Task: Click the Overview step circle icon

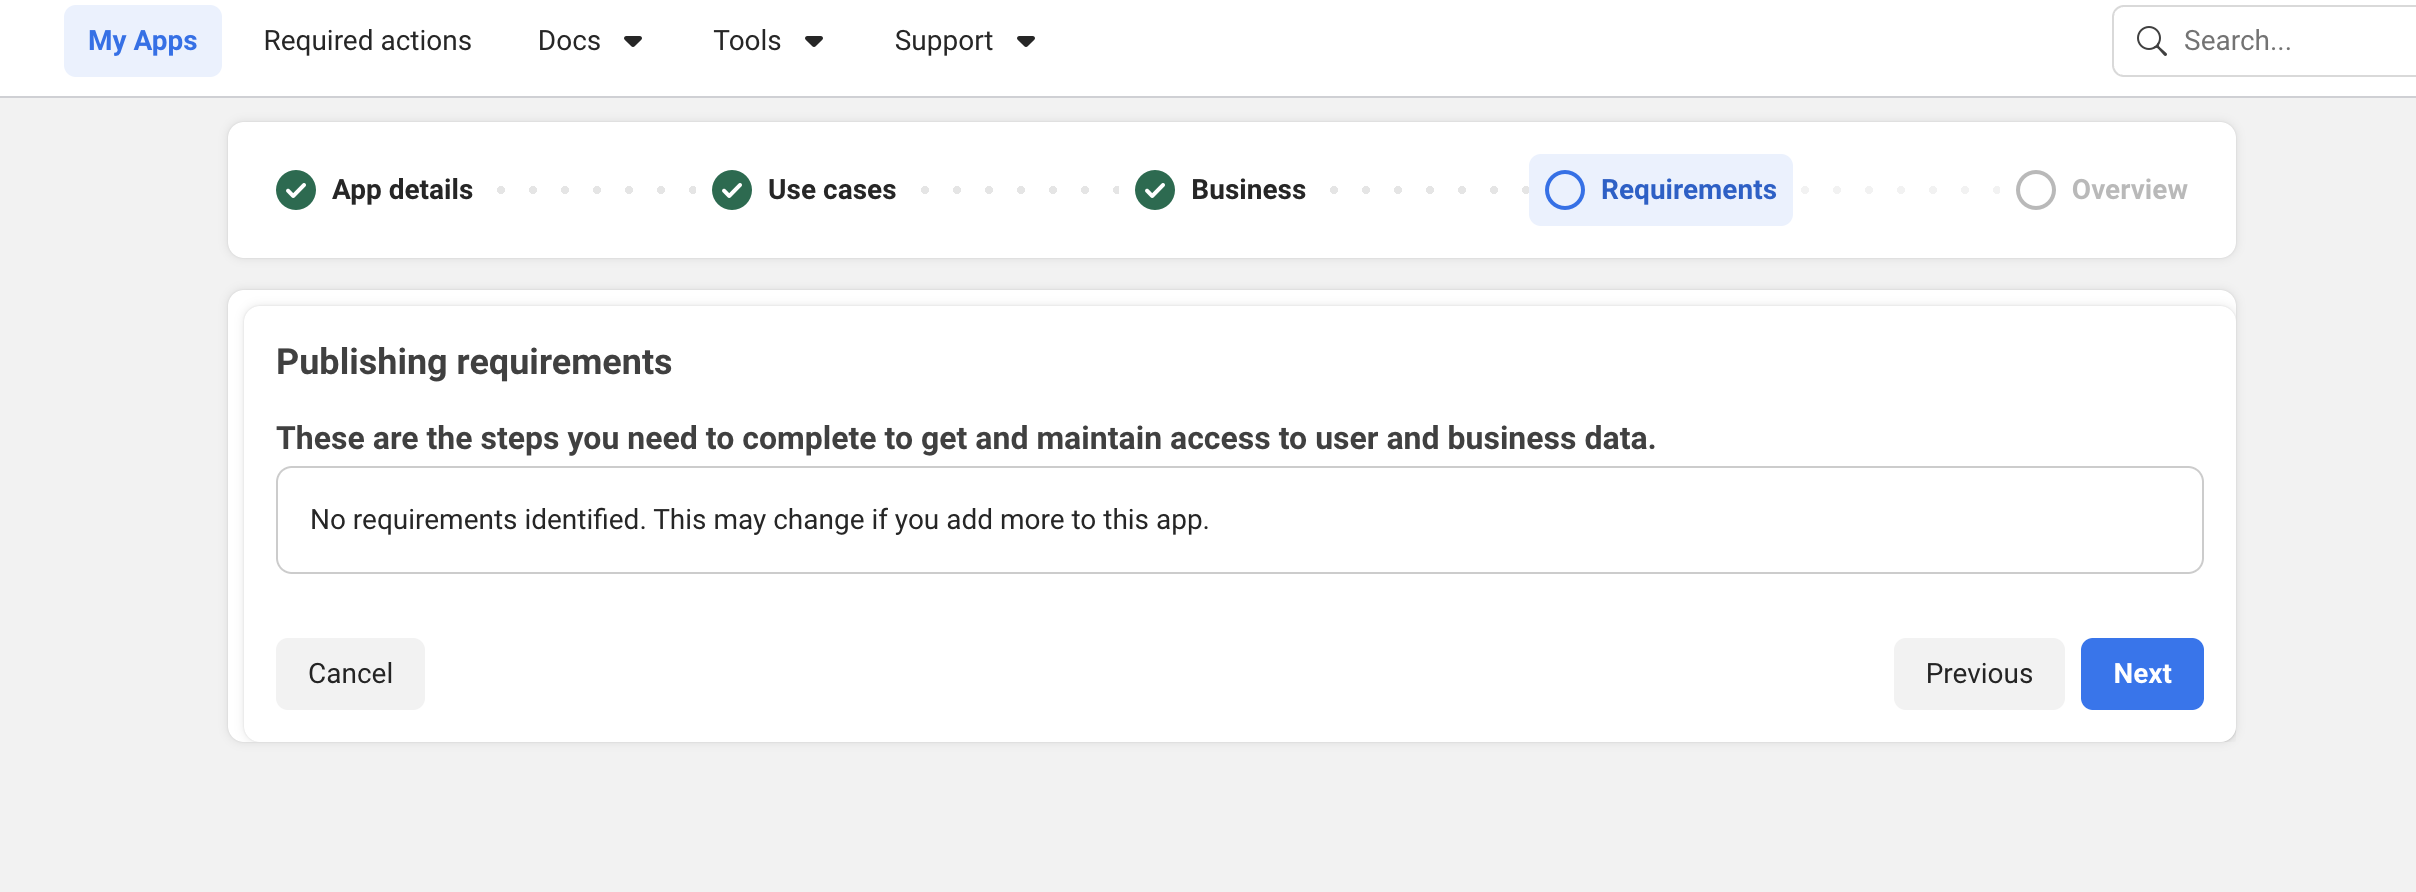Action: tap(2036, 190)
